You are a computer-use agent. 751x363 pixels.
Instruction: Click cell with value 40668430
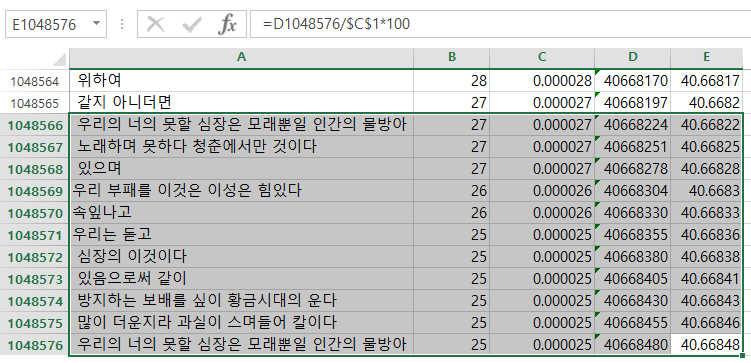(x=633, y=301)
